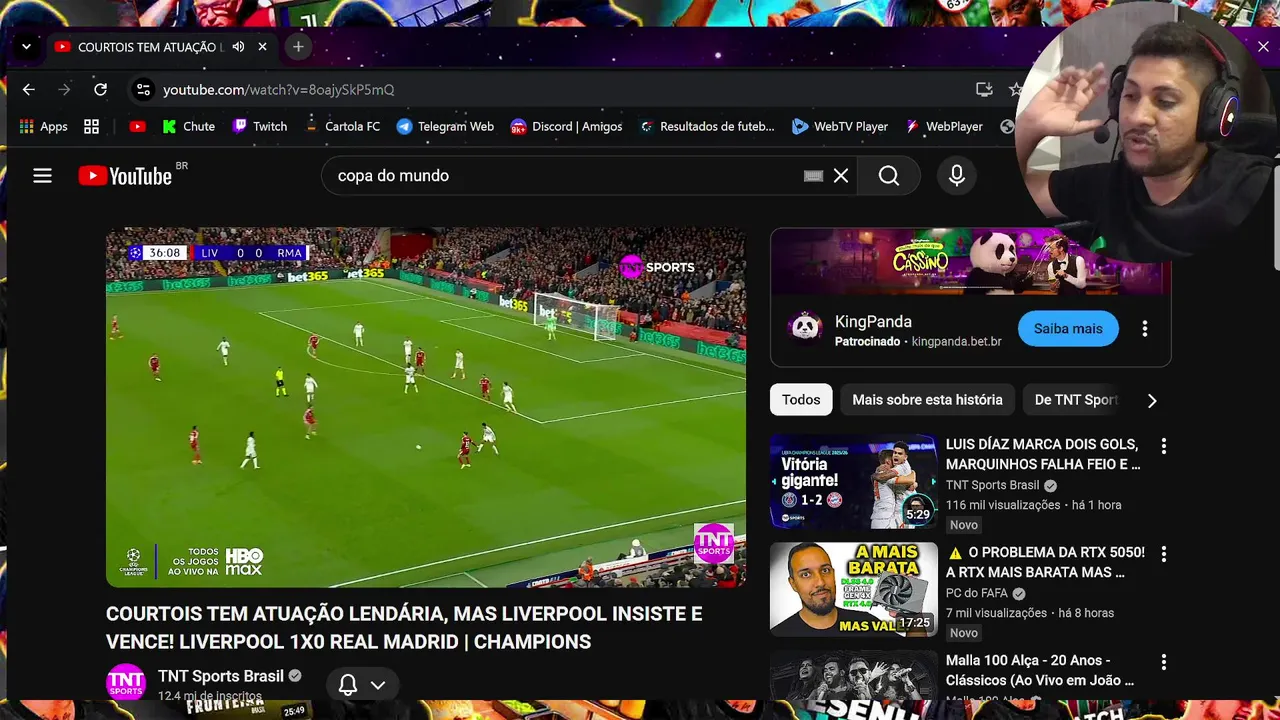Click the site information icon in address bar
The width and height of the screenshot is (1280, 720).
pos(143,90)
